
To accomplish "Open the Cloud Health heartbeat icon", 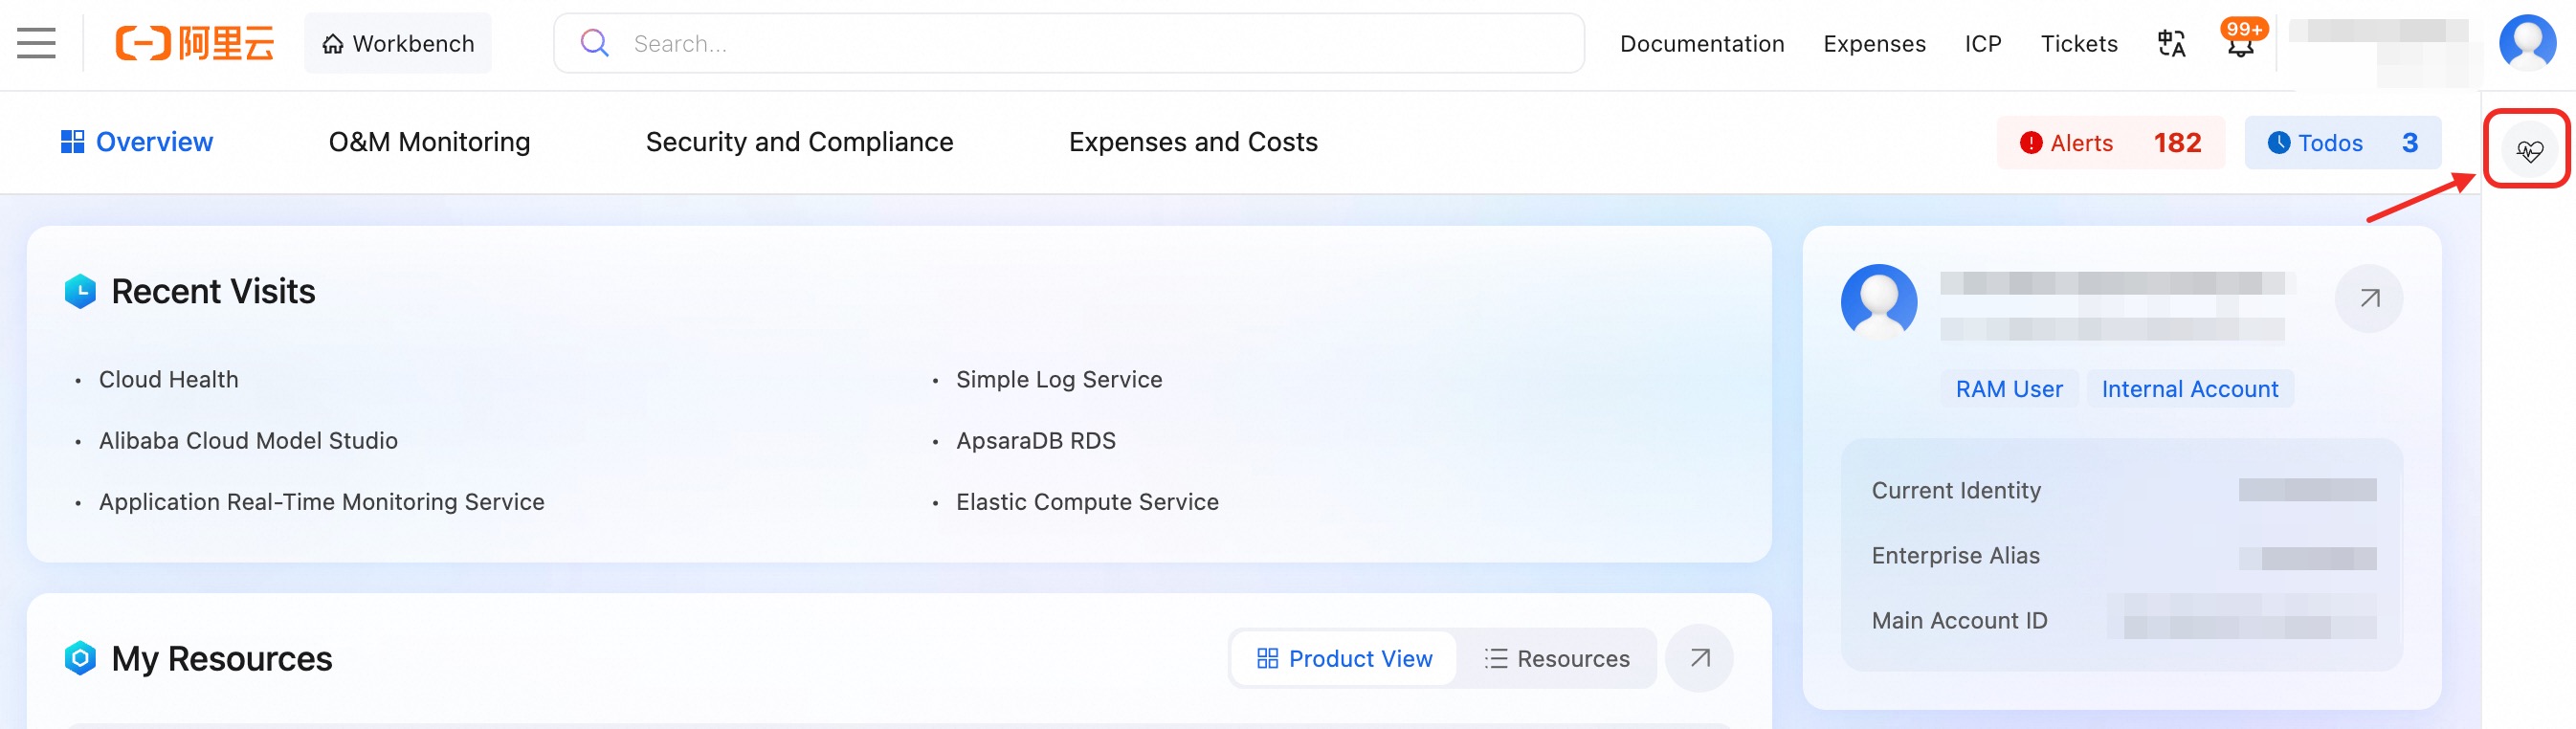I will (2529, 150).
